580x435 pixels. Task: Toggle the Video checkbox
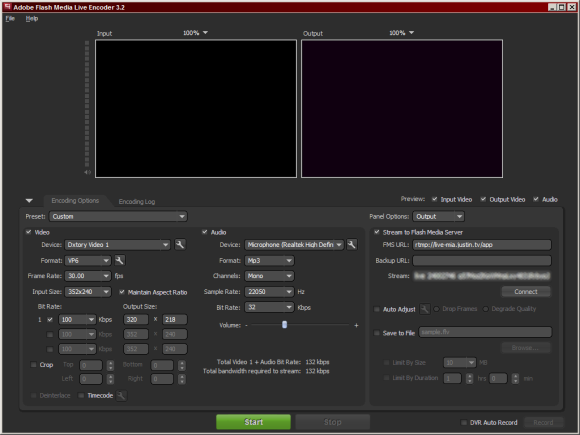click(28, 232)
